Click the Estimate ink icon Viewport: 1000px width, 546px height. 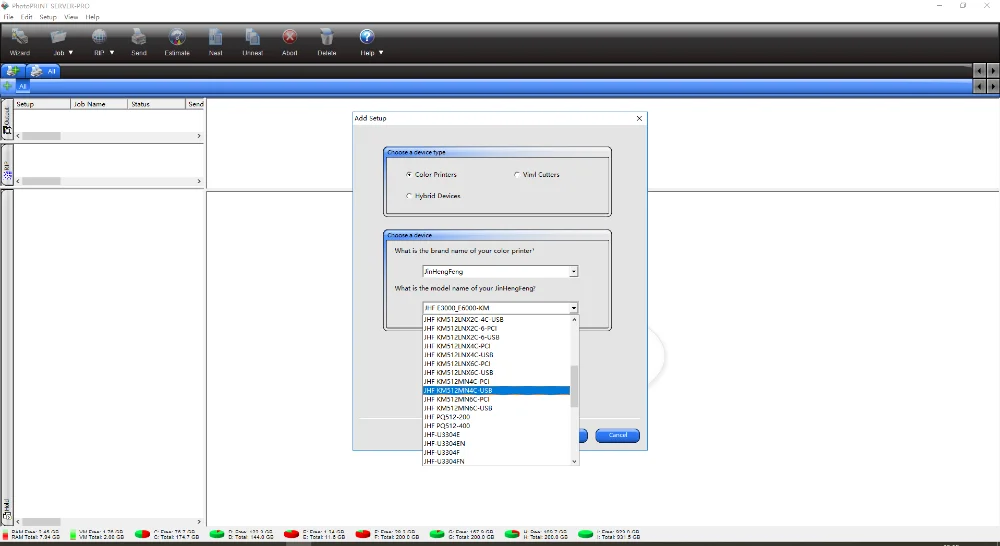click(177, 38)
